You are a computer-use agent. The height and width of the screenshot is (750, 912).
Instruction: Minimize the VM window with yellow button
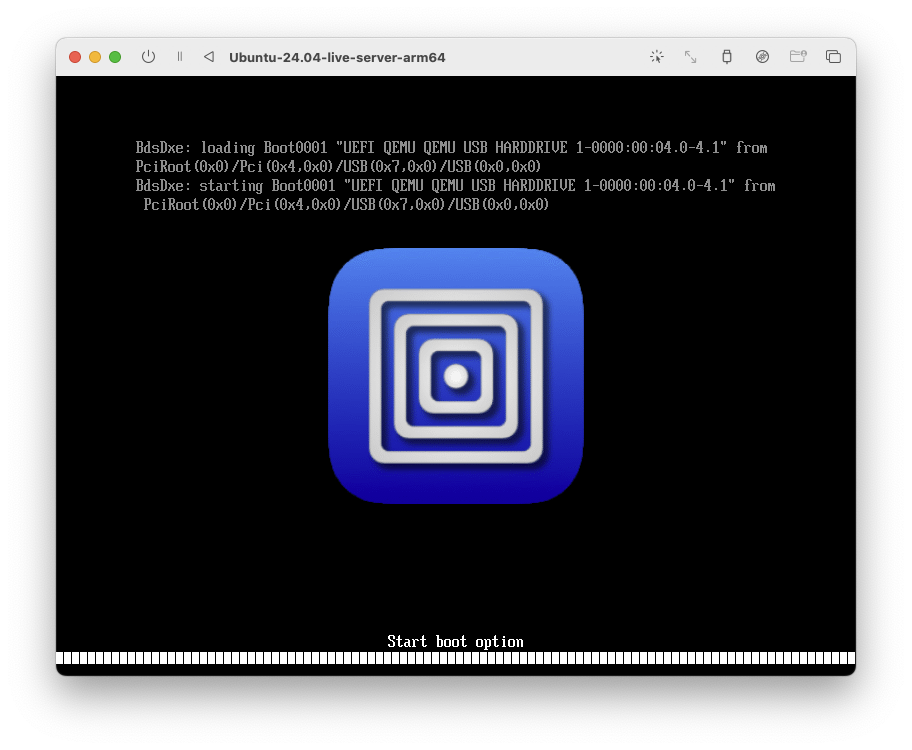click(x=95, y=57)
